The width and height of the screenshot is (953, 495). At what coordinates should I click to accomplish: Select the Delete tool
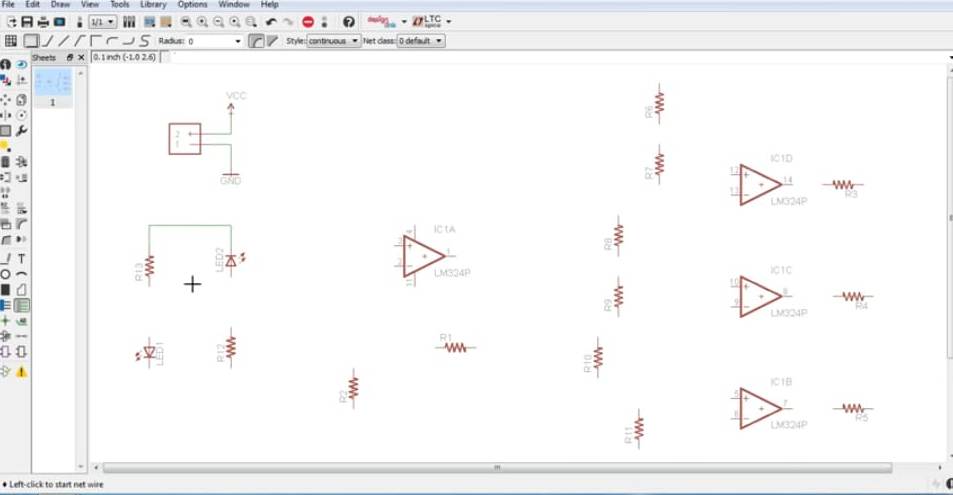point(5,162)
